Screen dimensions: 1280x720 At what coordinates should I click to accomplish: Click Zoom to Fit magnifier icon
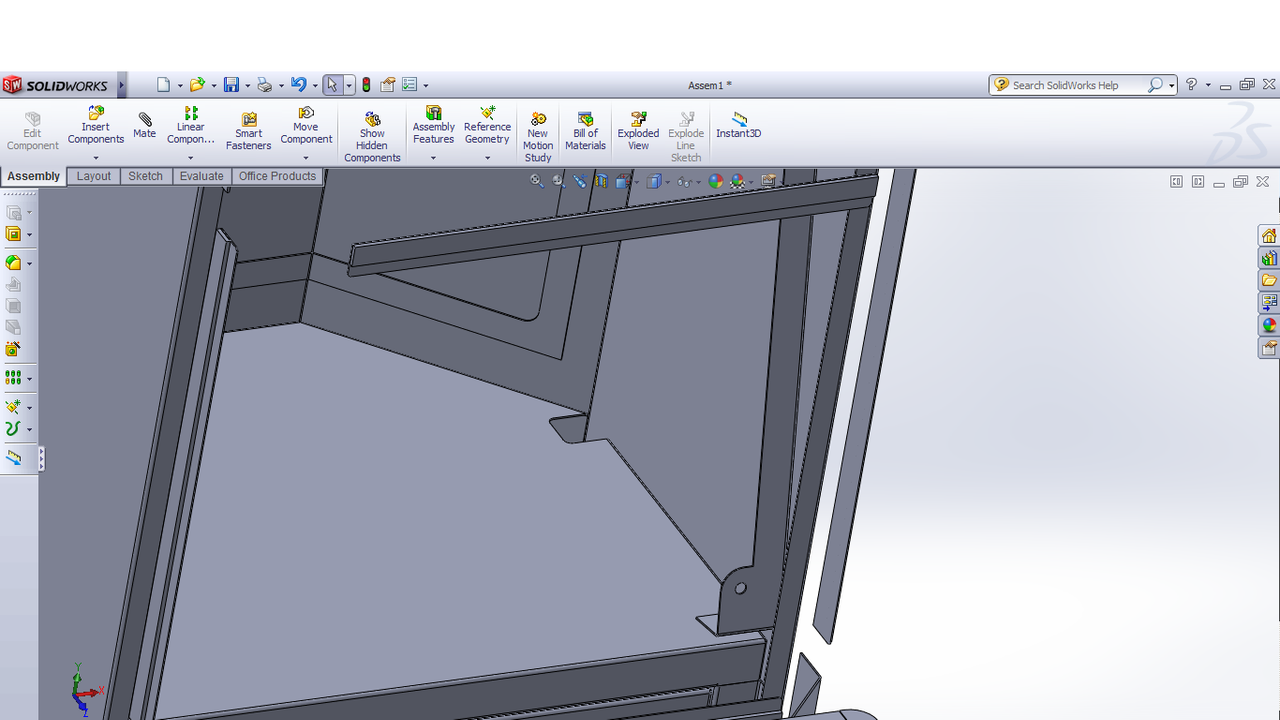(x=536, y=181)
